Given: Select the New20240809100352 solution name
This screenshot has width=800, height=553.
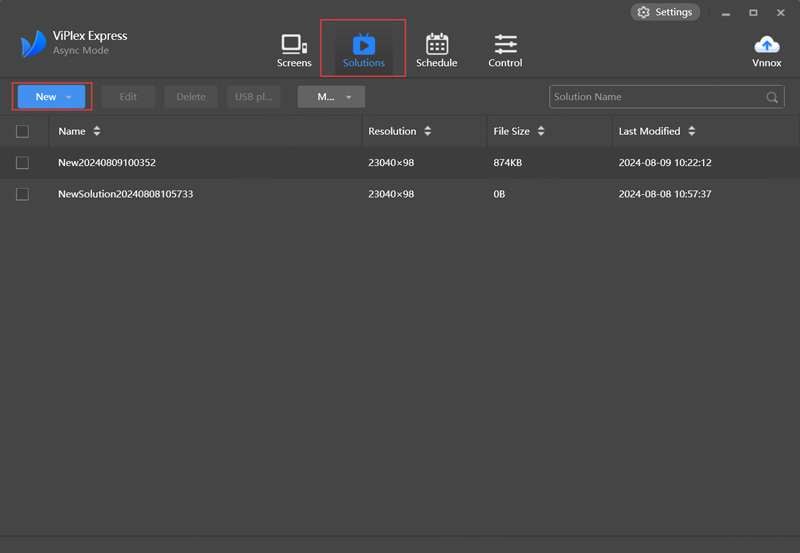Looking at the screenshot, I should point(107,163).
